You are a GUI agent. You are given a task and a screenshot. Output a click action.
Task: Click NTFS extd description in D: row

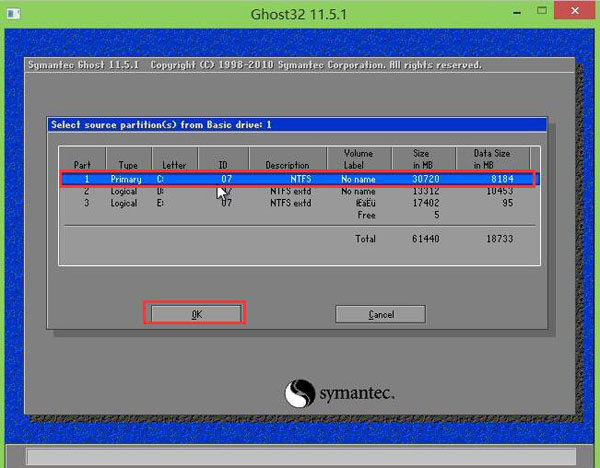[x=290, y=191]
